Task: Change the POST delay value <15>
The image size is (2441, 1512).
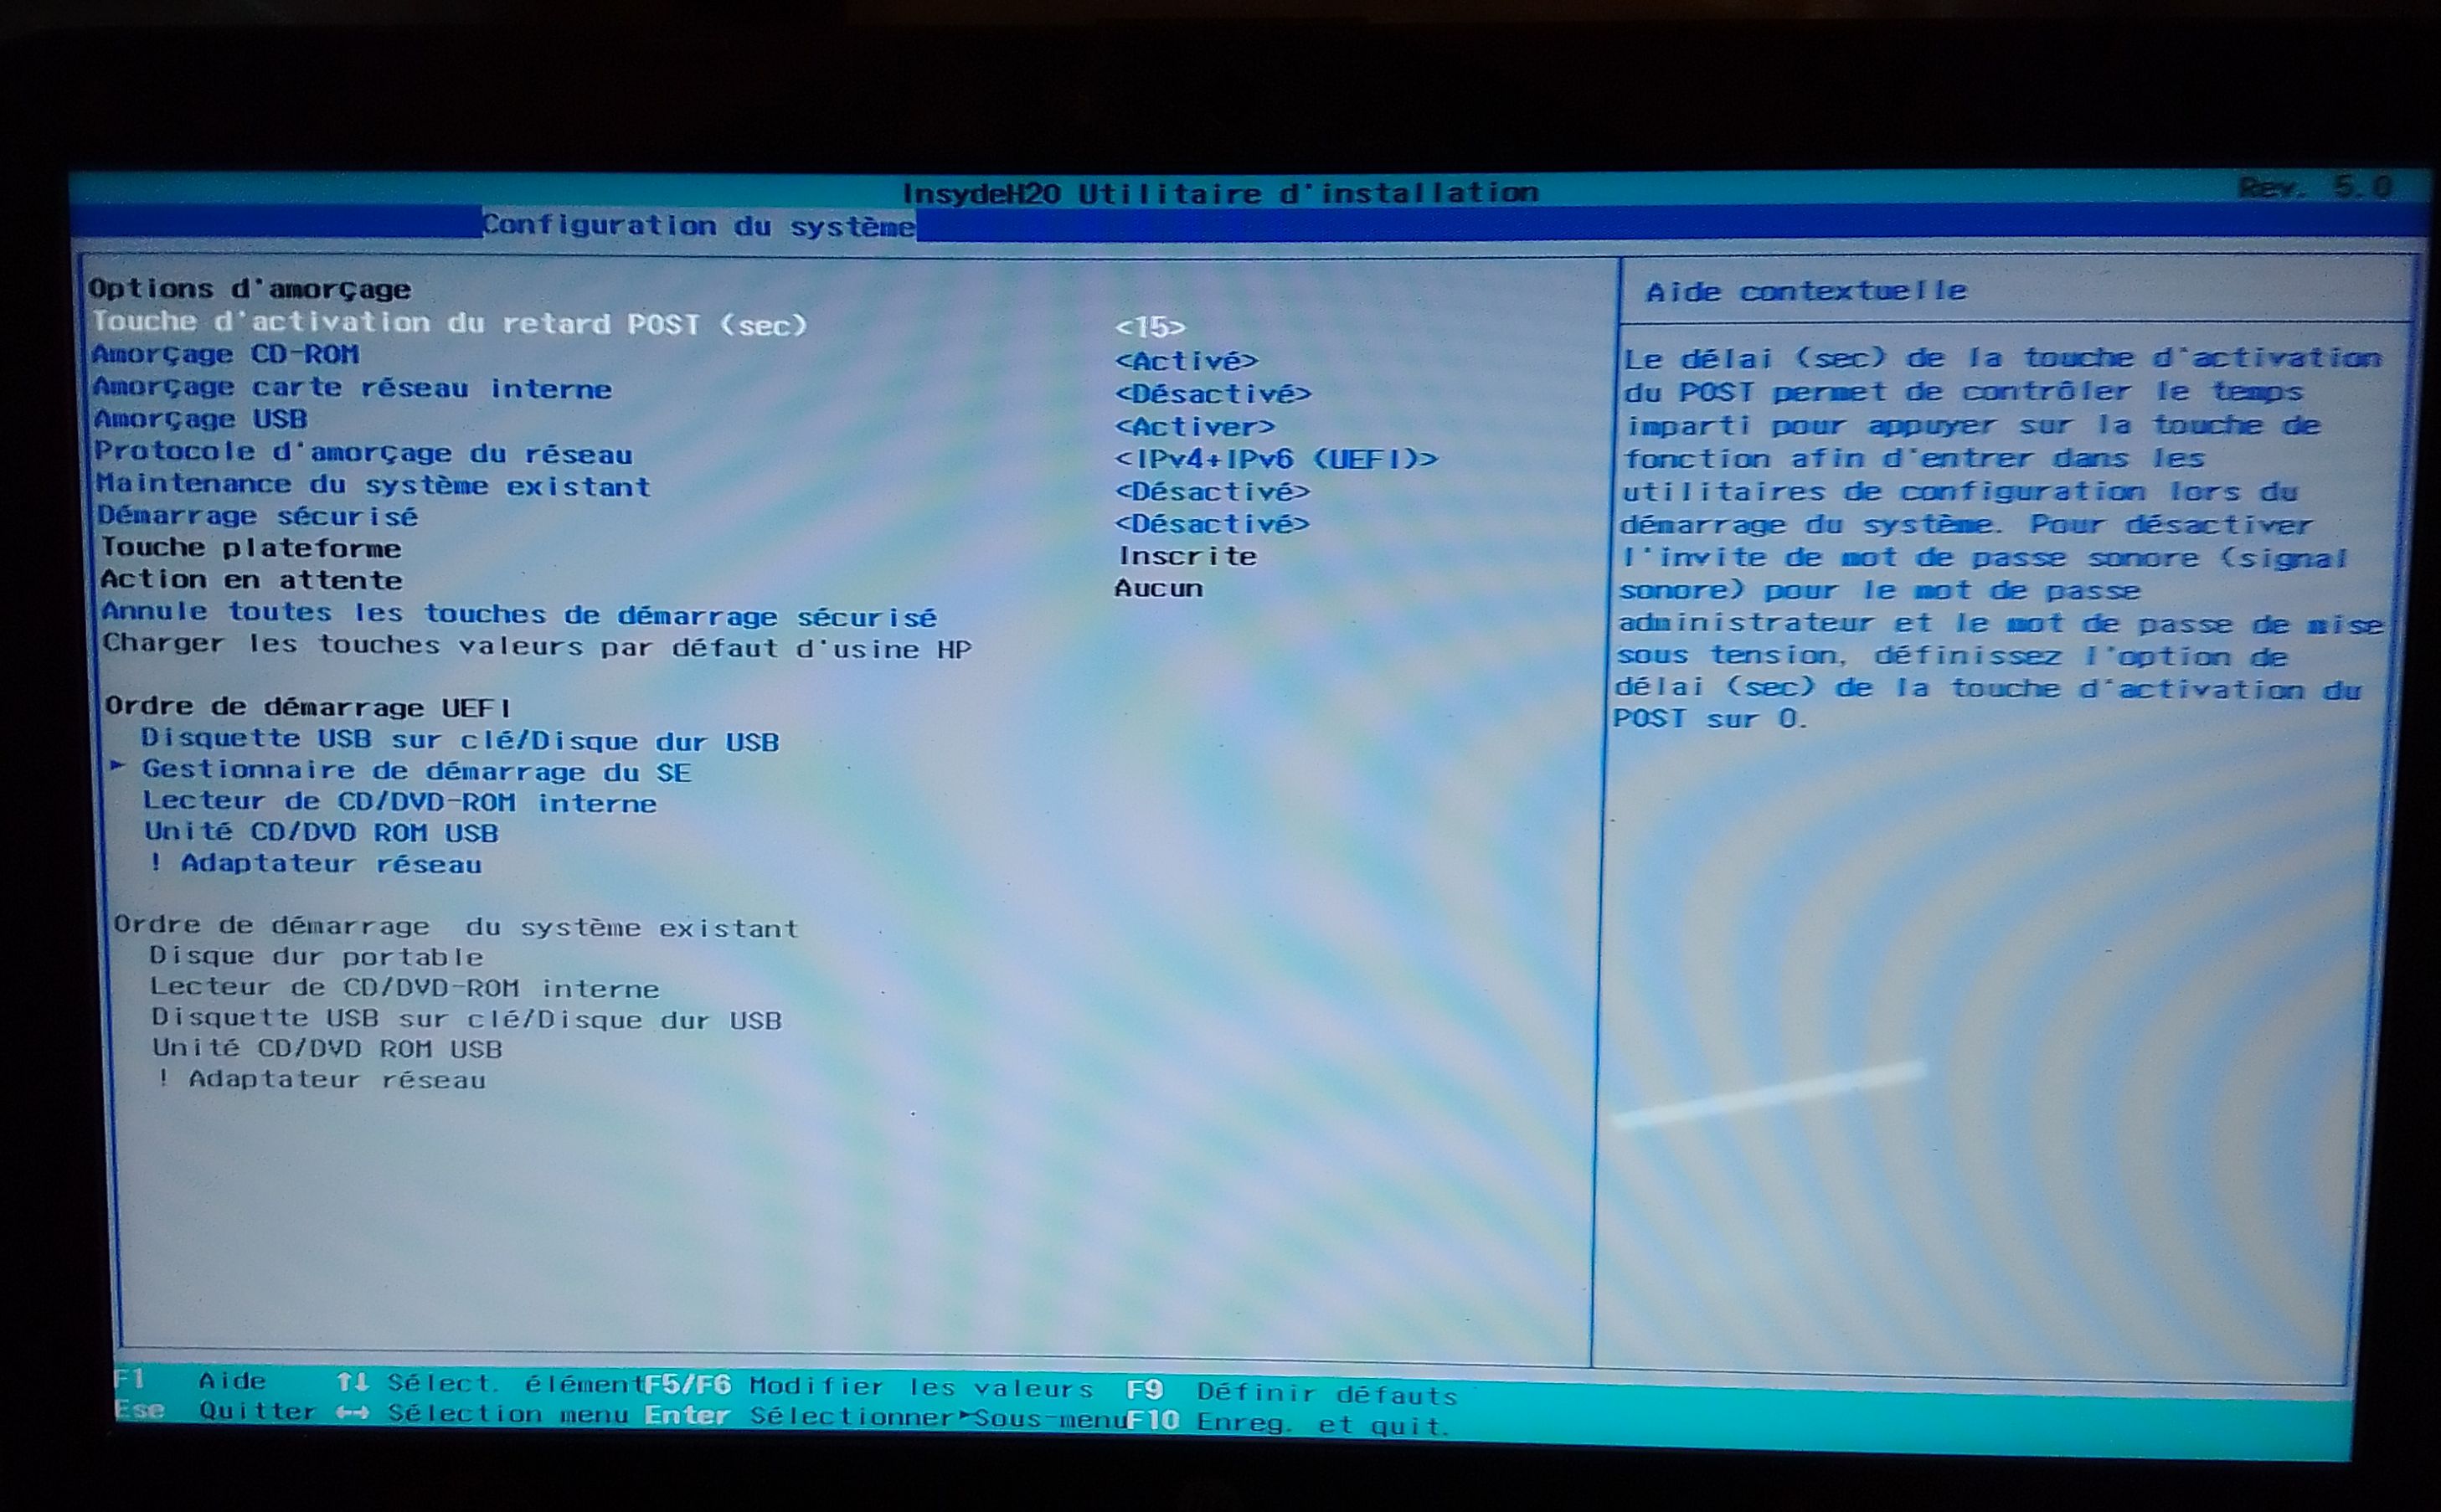Action: click(1150, 328)
